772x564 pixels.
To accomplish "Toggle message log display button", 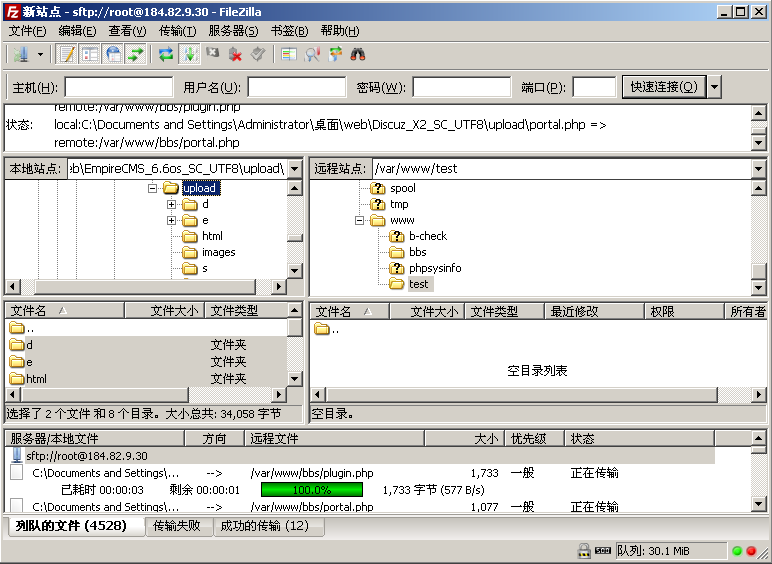I will pyautogui.click(x=66, y=54).
